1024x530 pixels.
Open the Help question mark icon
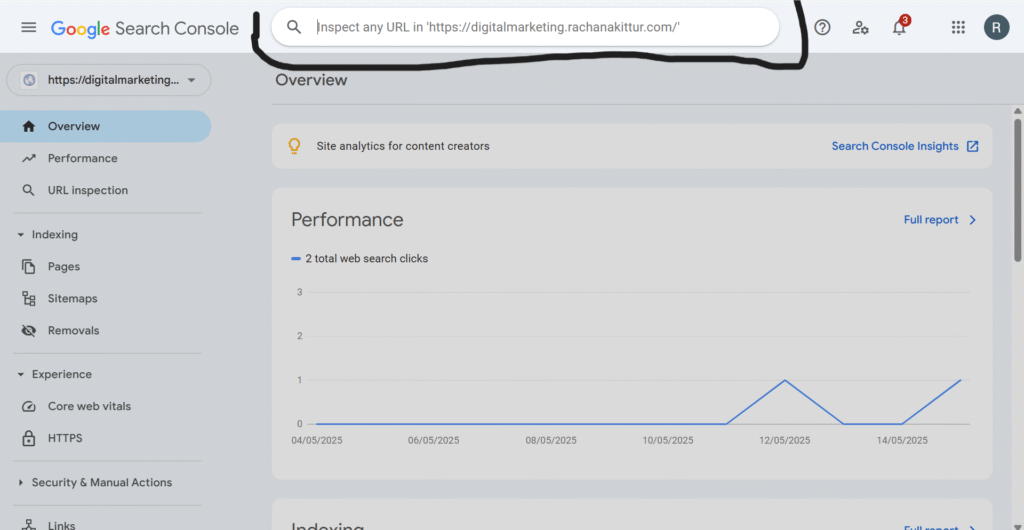[x=822, y=27]
